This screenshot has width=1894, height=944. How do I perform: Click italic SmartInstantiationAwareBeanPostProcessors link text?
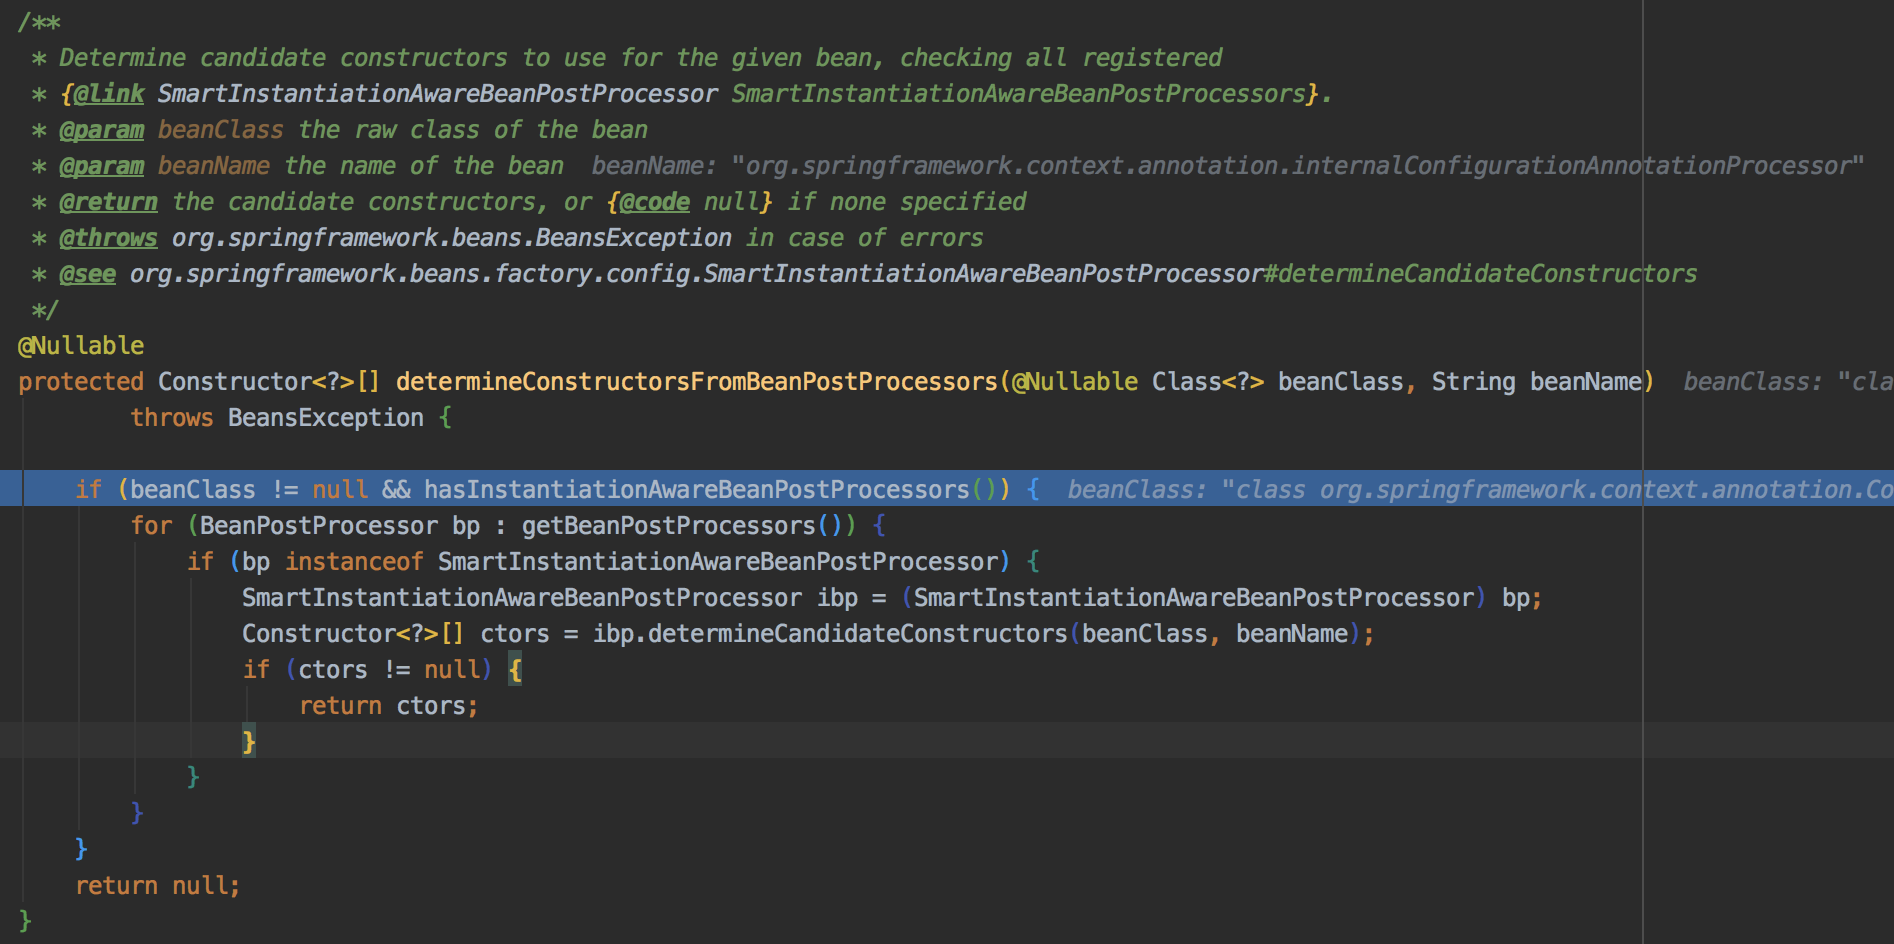tap(1019, 94)
